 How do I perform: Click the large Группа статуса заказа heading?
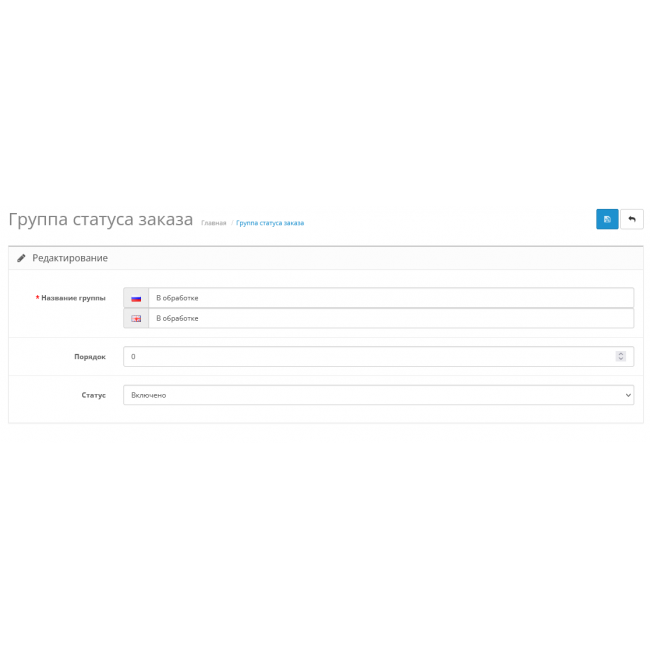[x=100, y=220]
